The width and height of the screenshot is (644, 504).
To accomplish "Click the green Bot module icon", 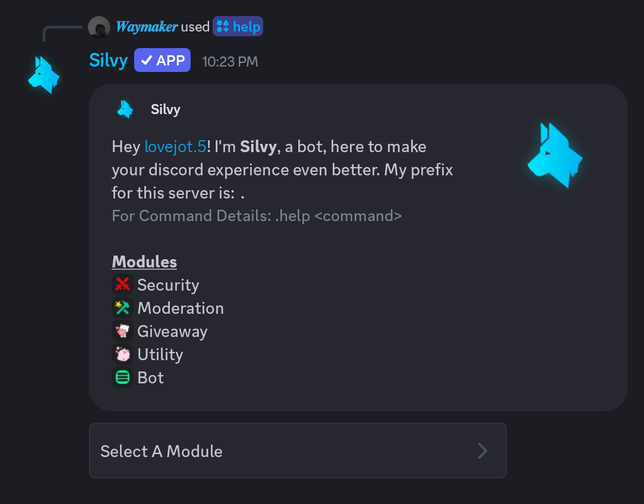I will (122, 377).
